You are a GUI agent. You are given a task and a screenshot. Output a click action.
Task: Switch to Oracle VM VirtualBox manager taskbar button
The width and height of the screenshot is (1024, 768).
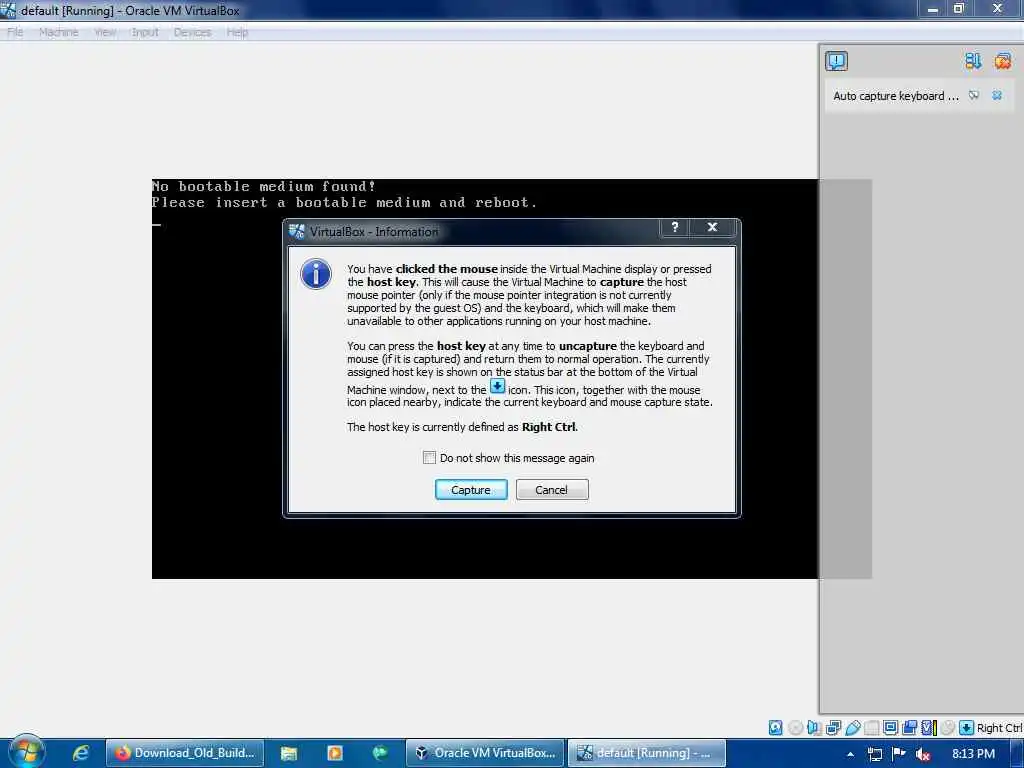coord(485,753)
